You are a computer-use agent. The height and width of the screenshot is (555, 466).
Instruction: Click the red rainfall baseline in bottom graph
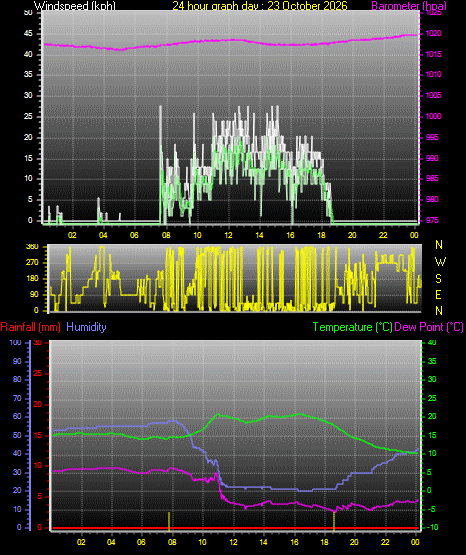pyautogui.click(x=235, y=528)
